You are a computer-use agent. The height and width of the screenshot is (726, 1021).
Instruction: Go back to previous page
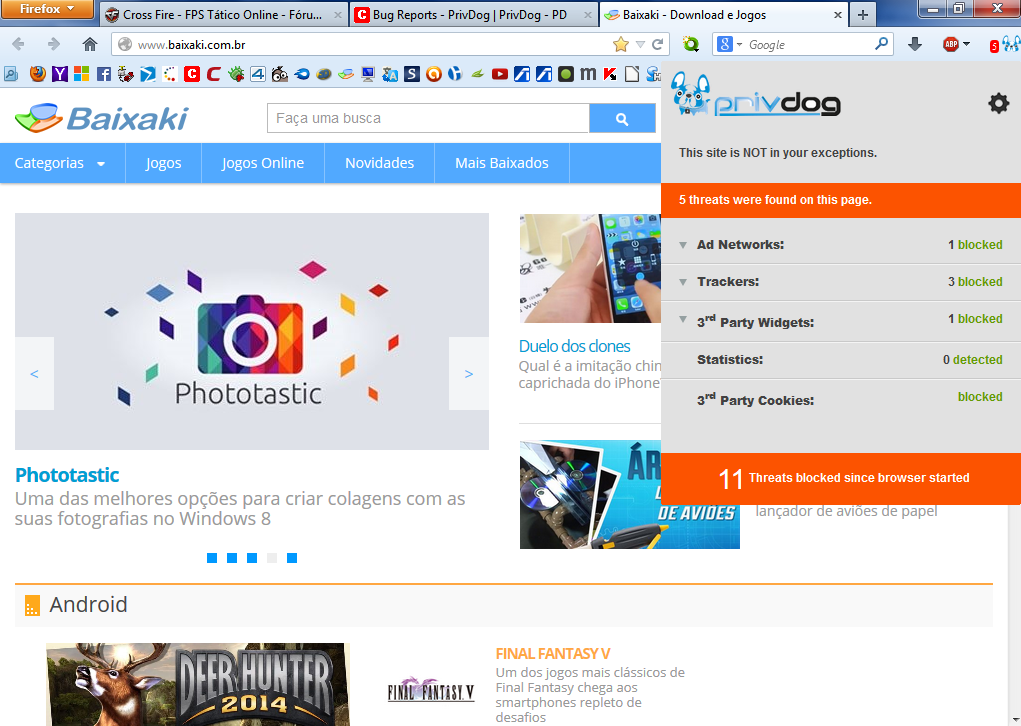pyautogui.click(x=18, y=44)
